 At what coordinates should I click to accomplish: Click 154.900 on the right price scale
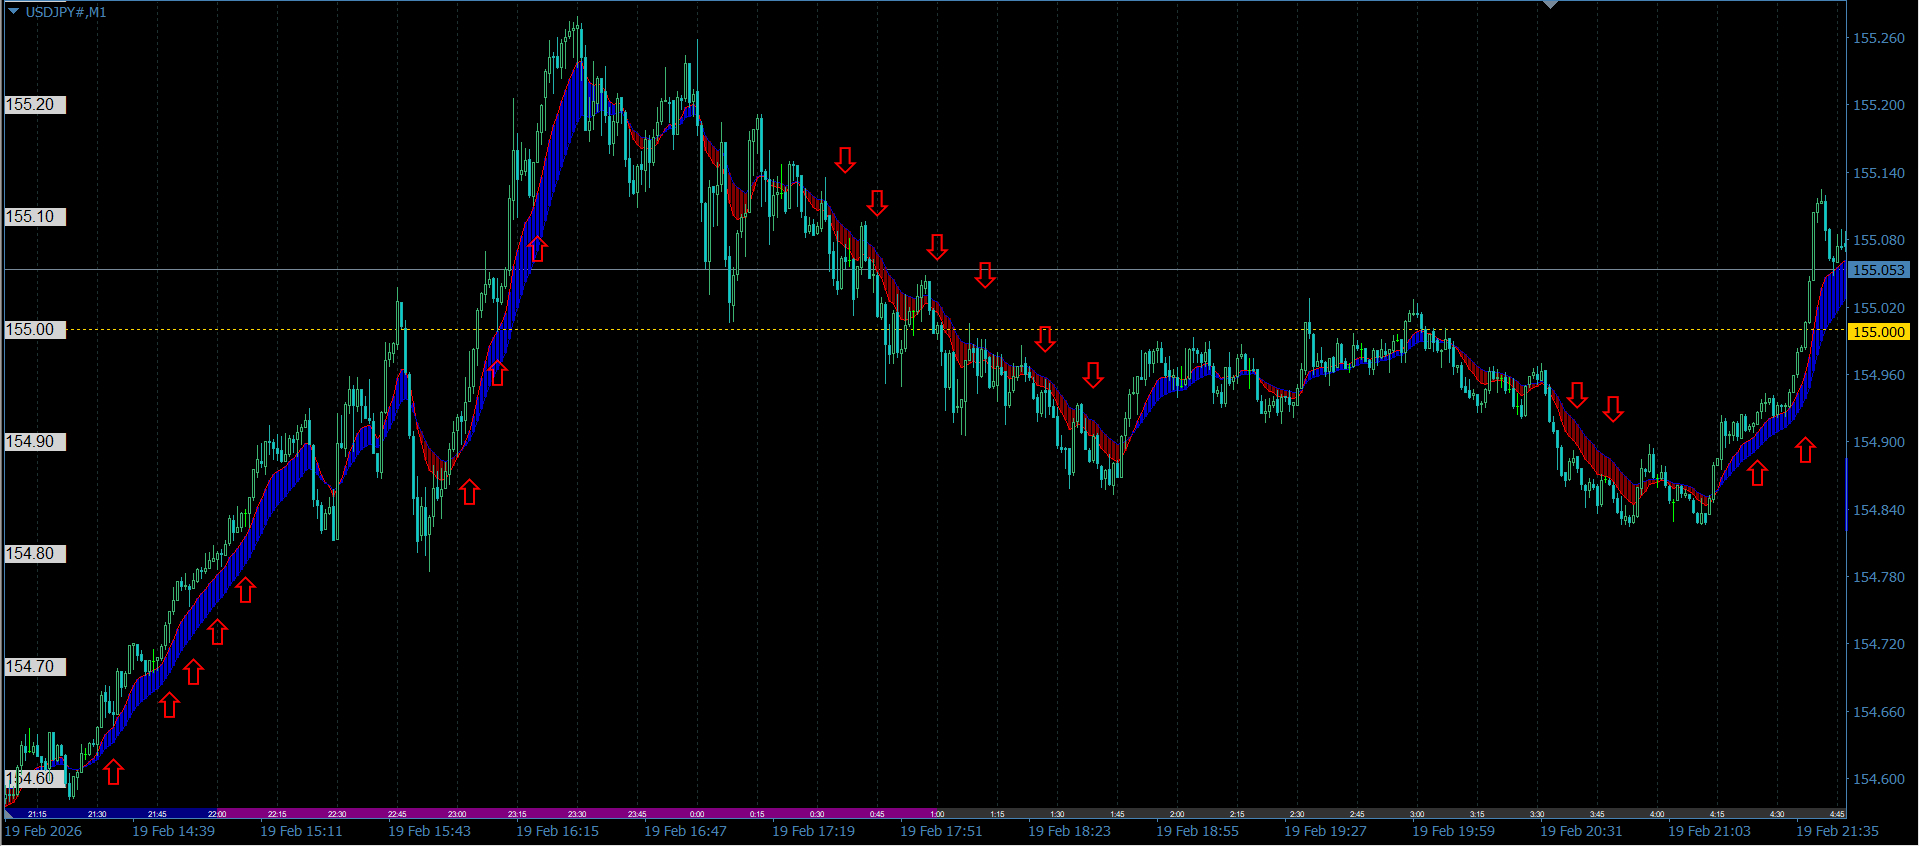pyautogui.click(x=1879, y=442)
